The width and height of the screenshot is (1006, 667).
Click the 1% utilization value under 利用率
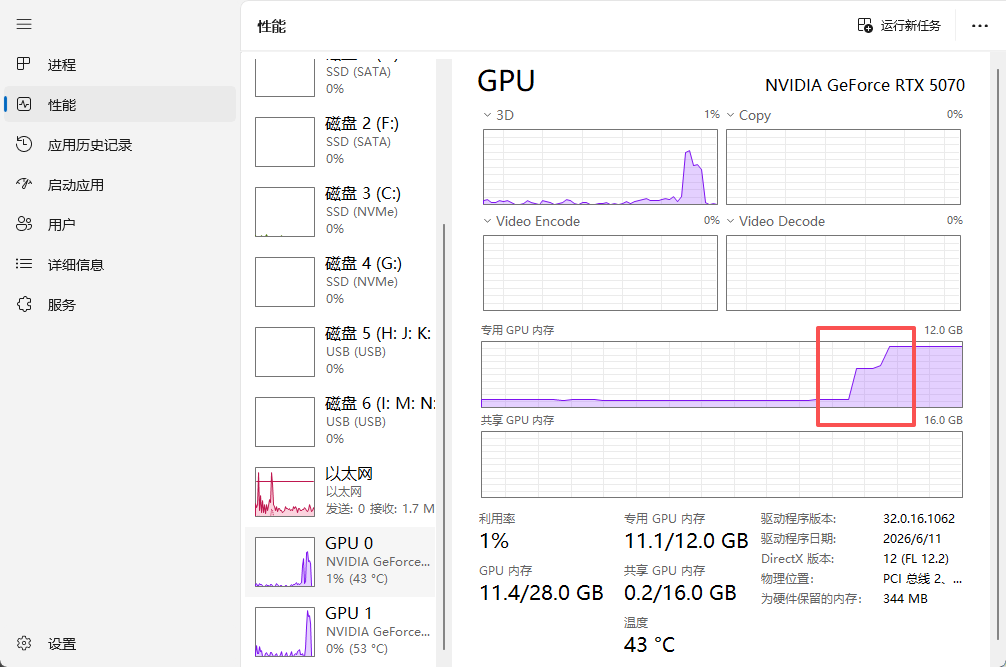494,541
